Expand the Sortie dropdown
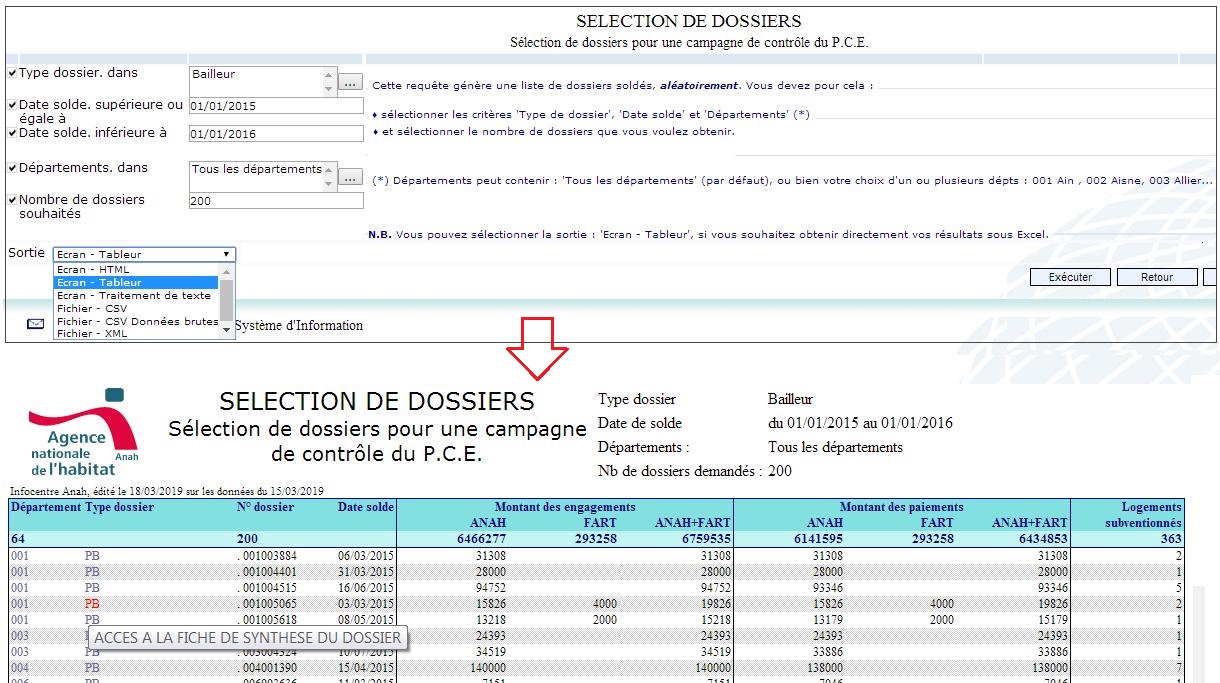 144,254
